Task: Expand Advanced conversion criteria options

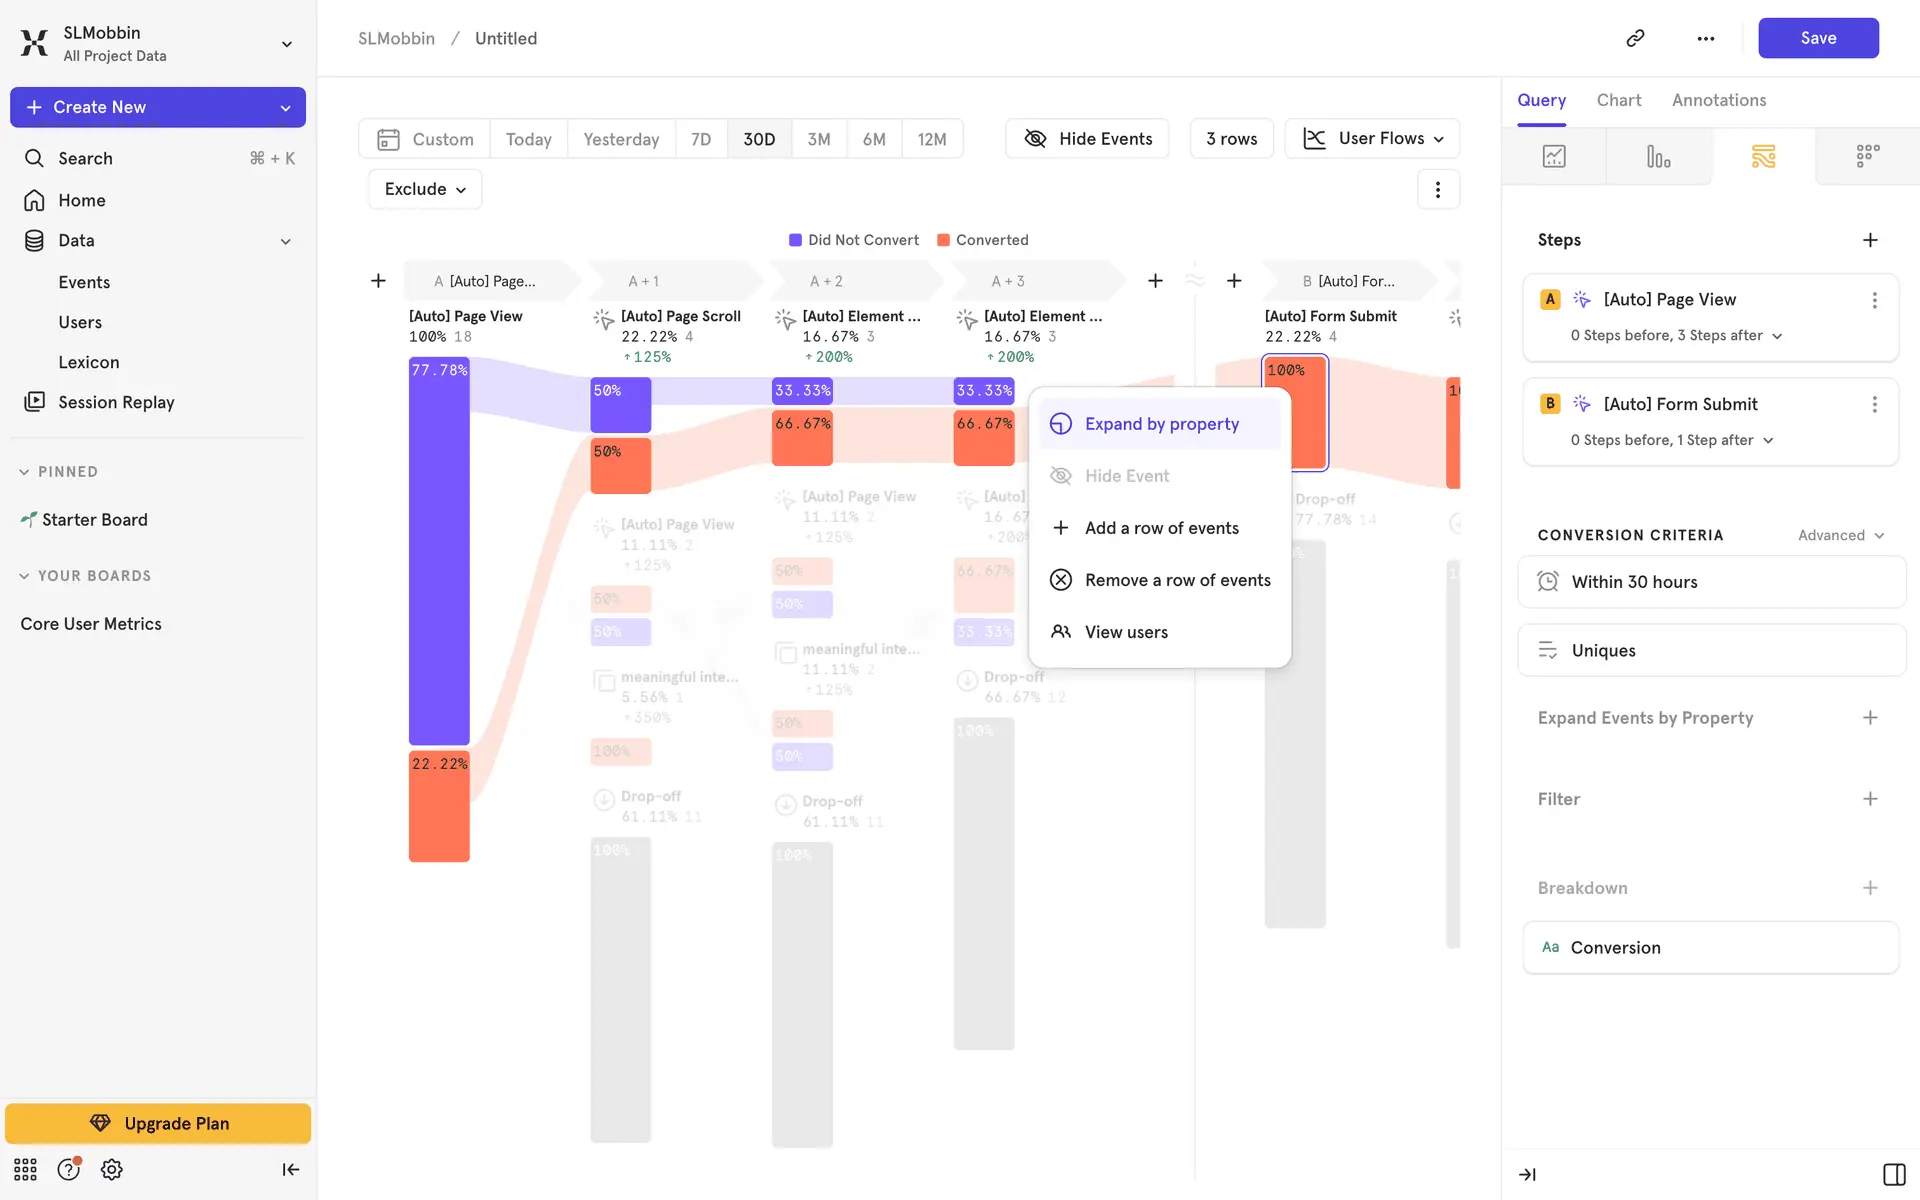Action: 1840,535
